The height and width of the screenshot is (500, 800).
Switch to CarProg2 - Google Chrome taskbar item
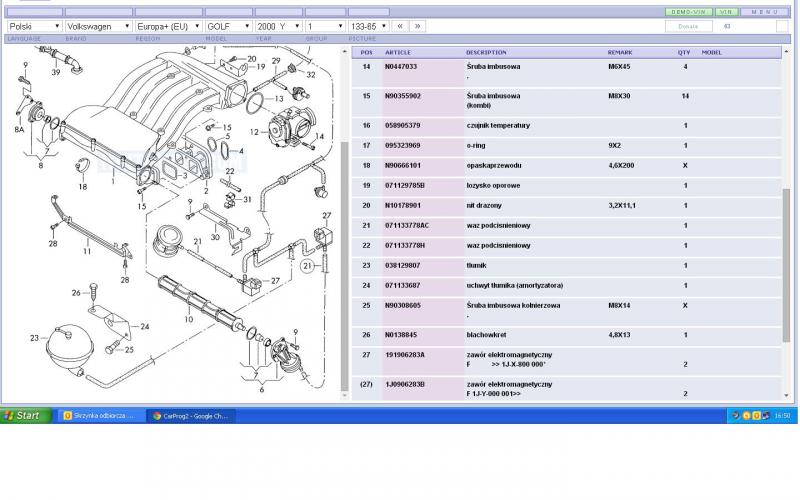click(191, 416)
